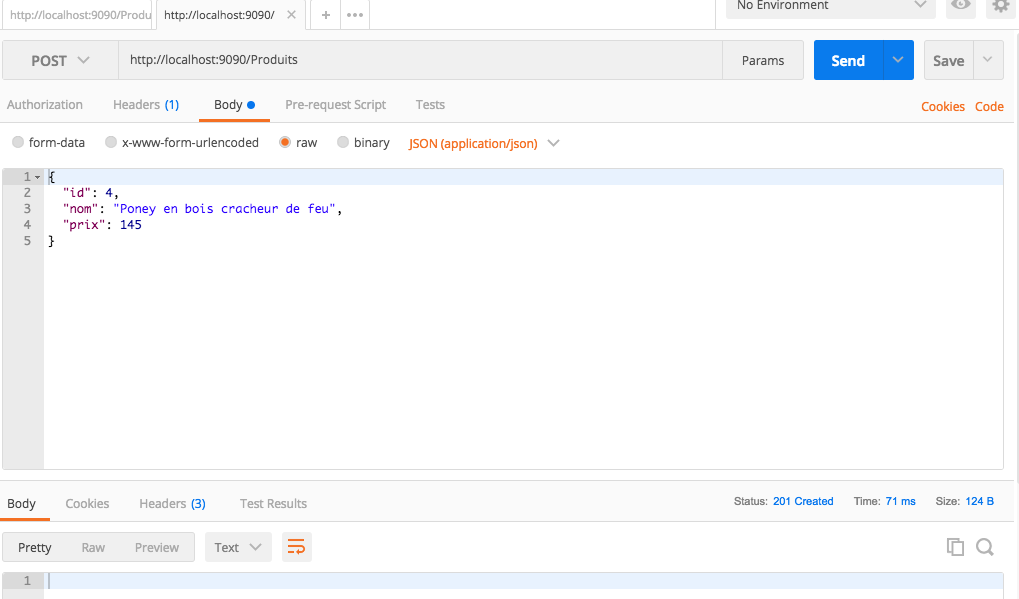Open tab options ellipsis menu
The width and height of the screenshot is (1019, 599).
[x=355, y=14]
